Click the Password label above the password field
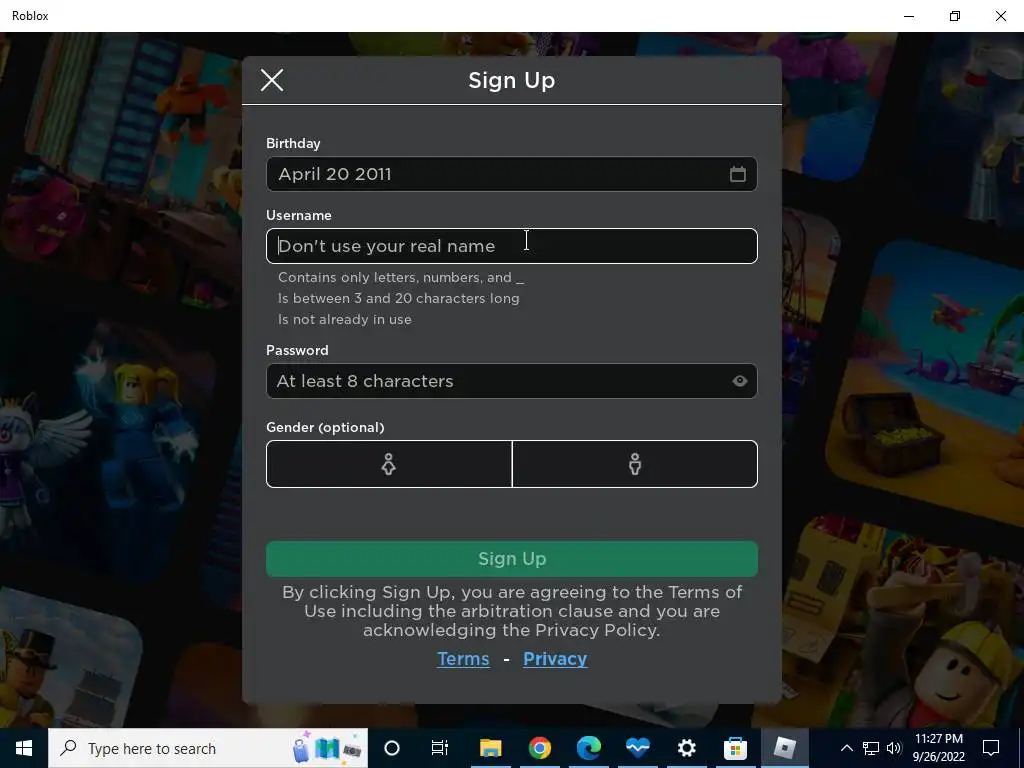This screenshot has width=1024, height=768. pyautogui.click(x=297, y=350)
